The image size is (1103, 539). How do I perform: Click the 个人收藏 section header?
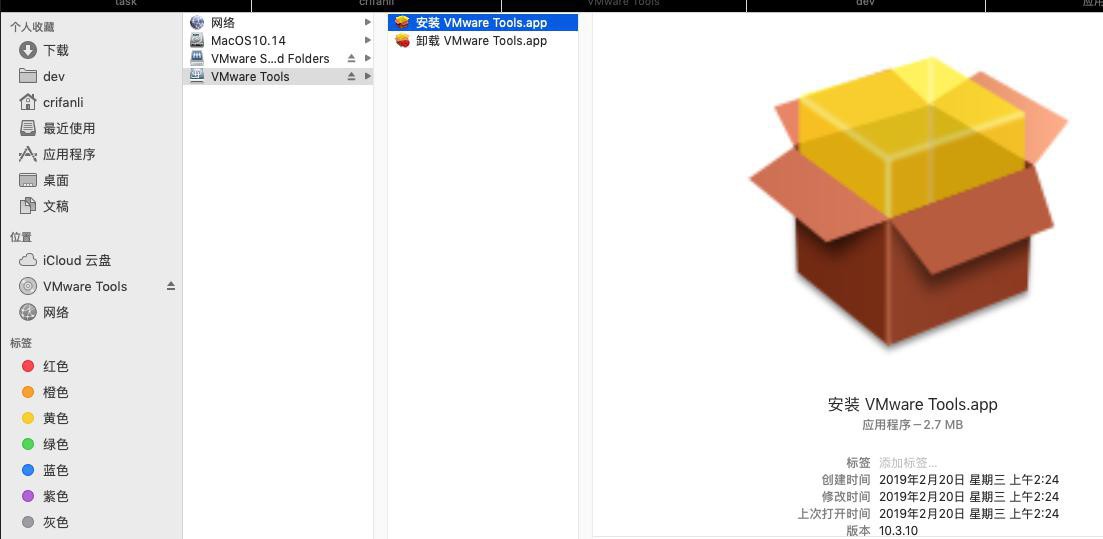tap(32, 27)
